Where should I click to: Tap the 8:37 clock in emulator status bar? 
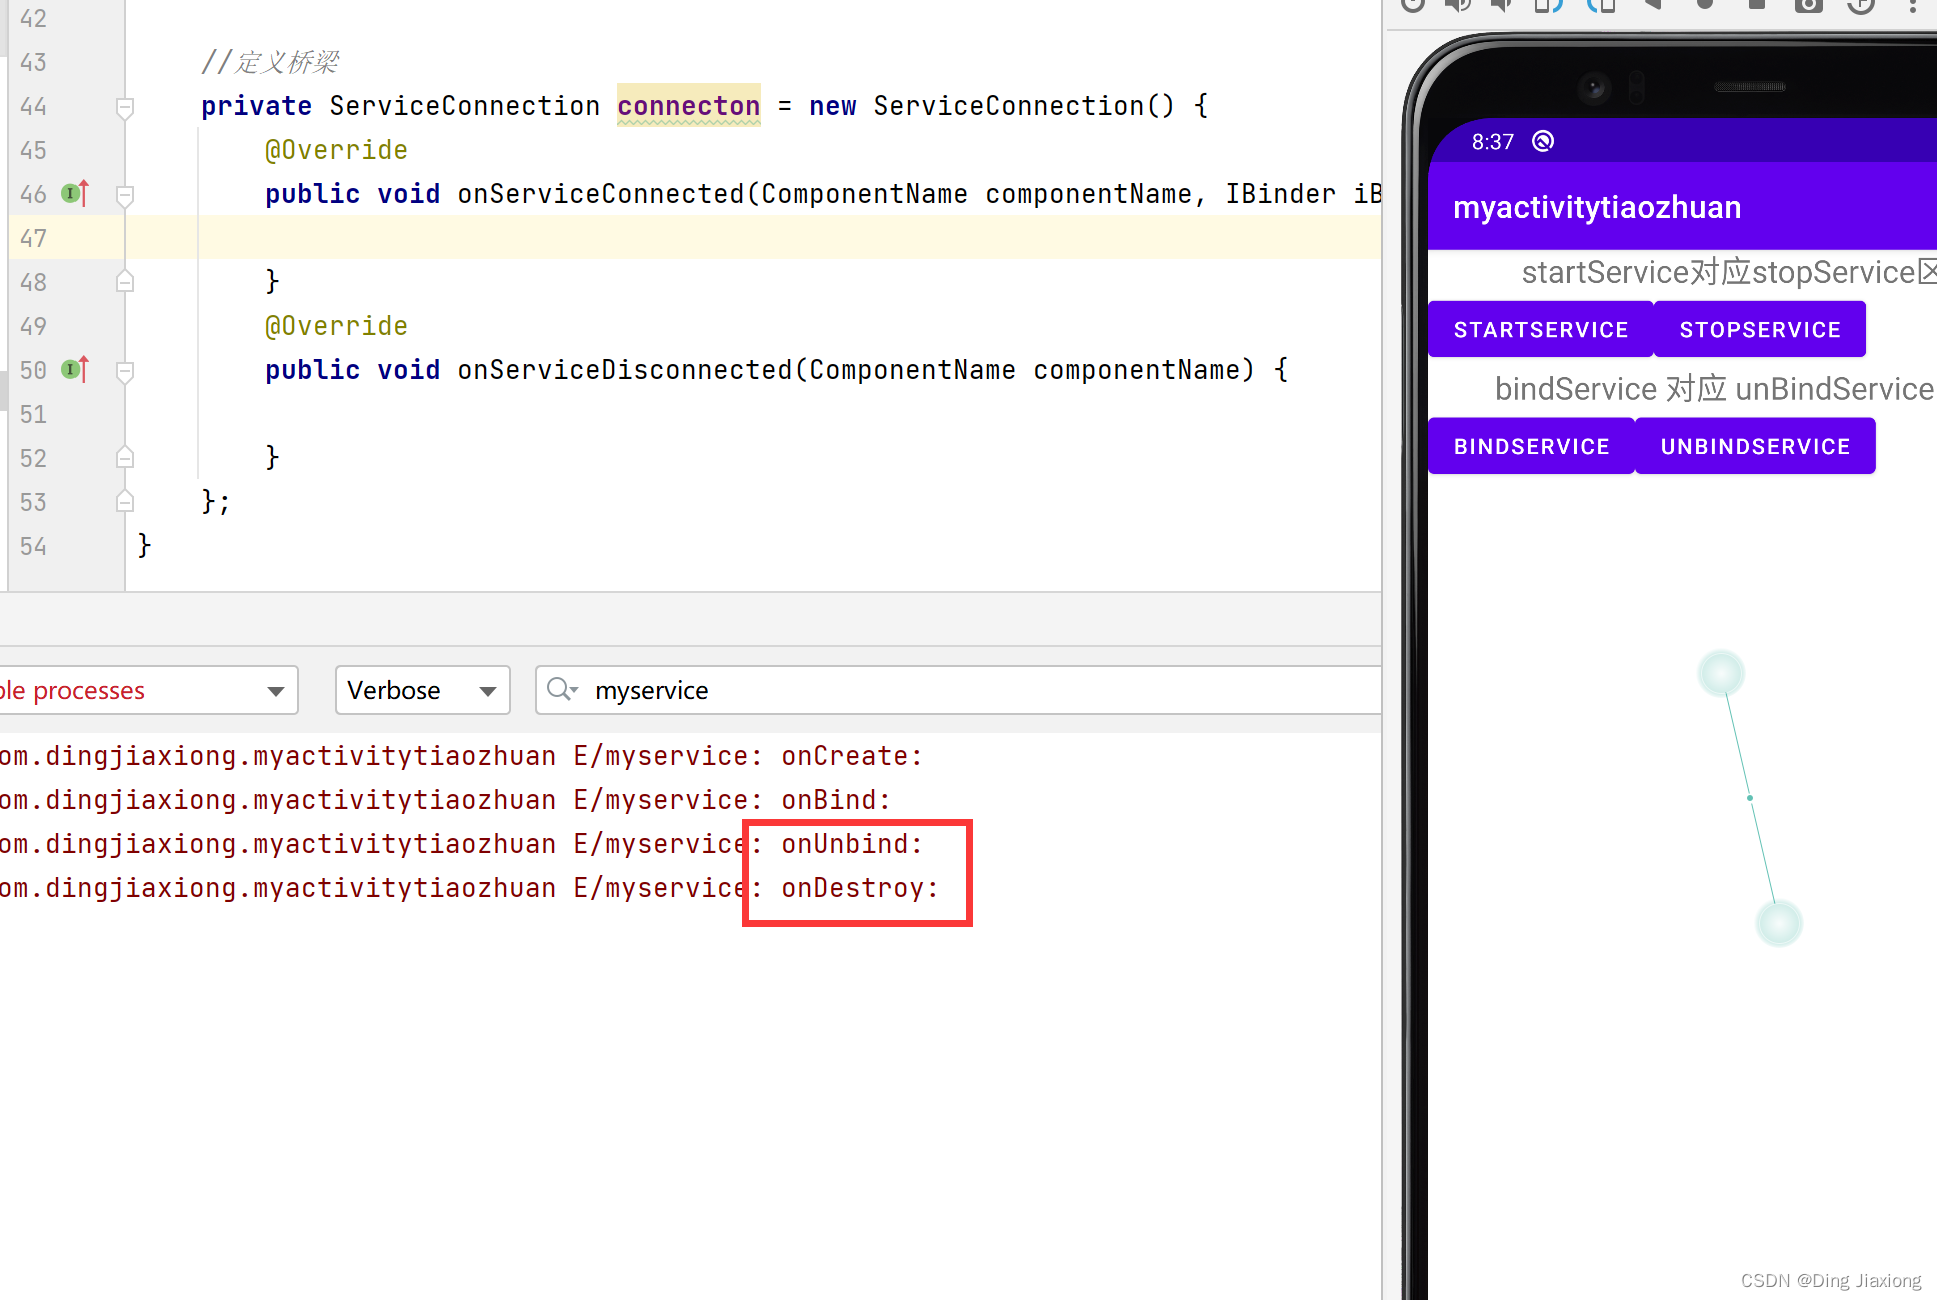pos(1492,142)
